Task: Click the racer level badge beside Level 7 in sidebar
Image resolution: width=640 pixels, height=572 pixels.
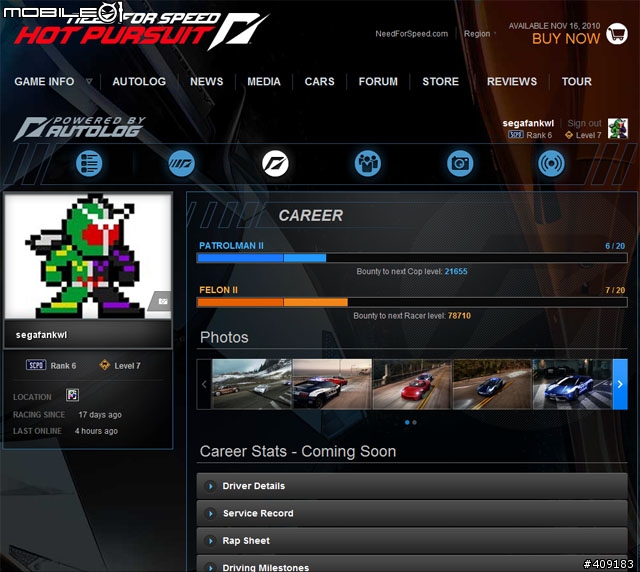Action: pos(105,365)
